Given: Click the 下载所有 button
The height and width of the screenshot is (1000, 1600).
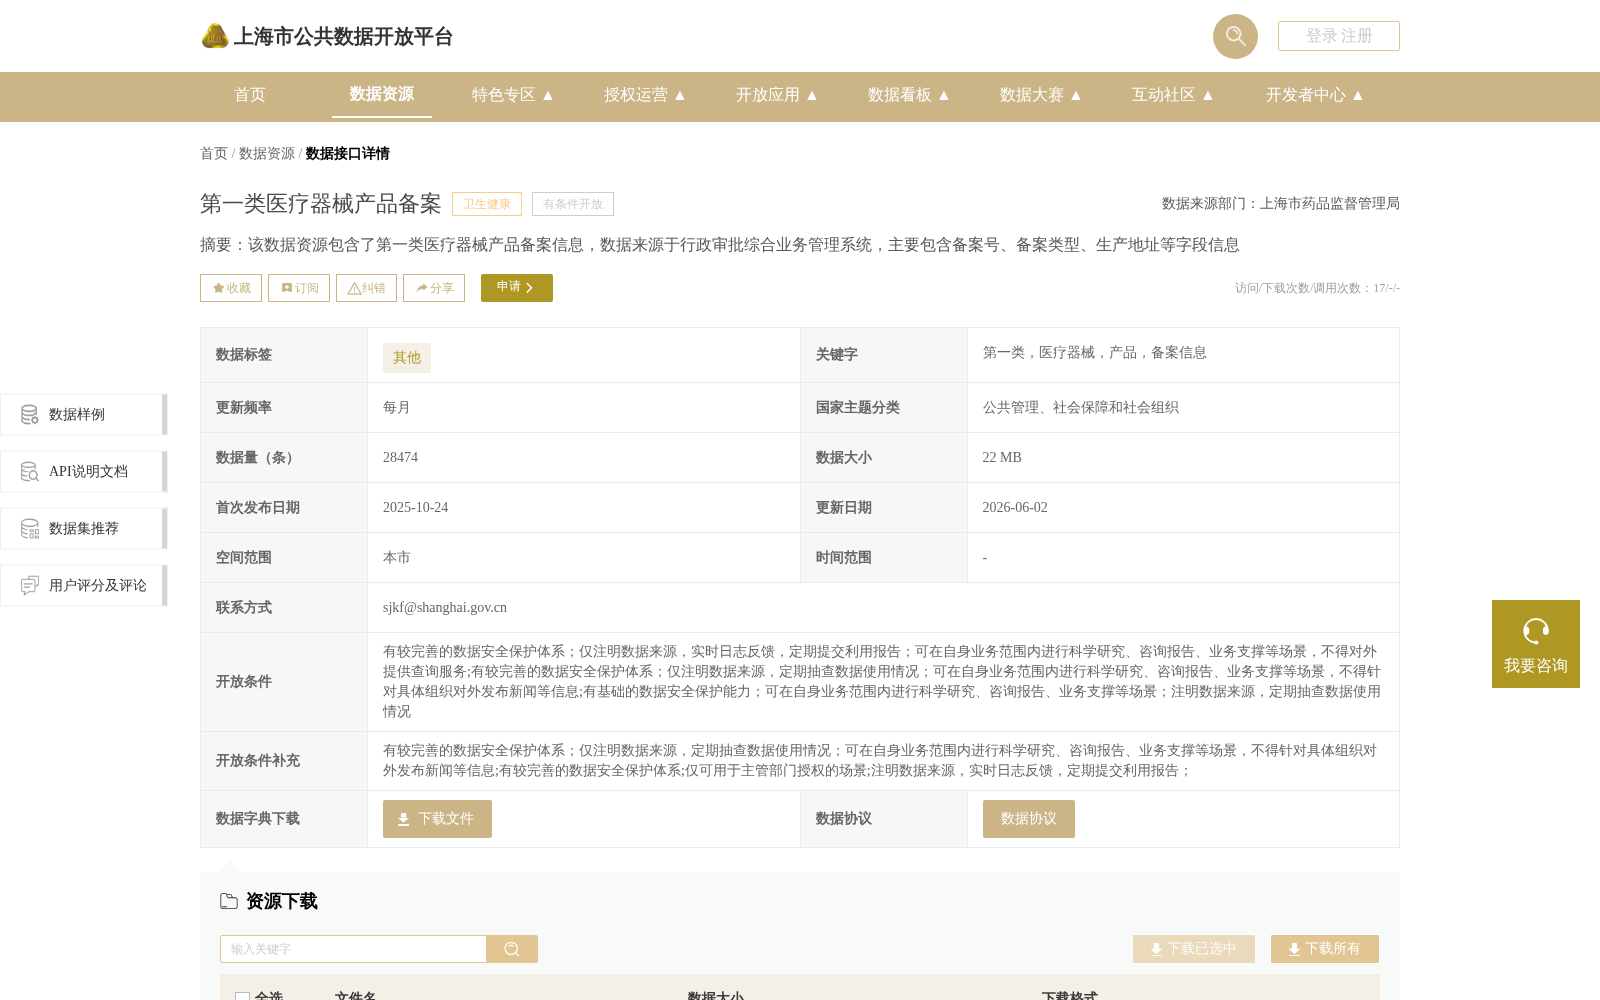Looking at the screenshot, I should click(x=1325, y=949).
